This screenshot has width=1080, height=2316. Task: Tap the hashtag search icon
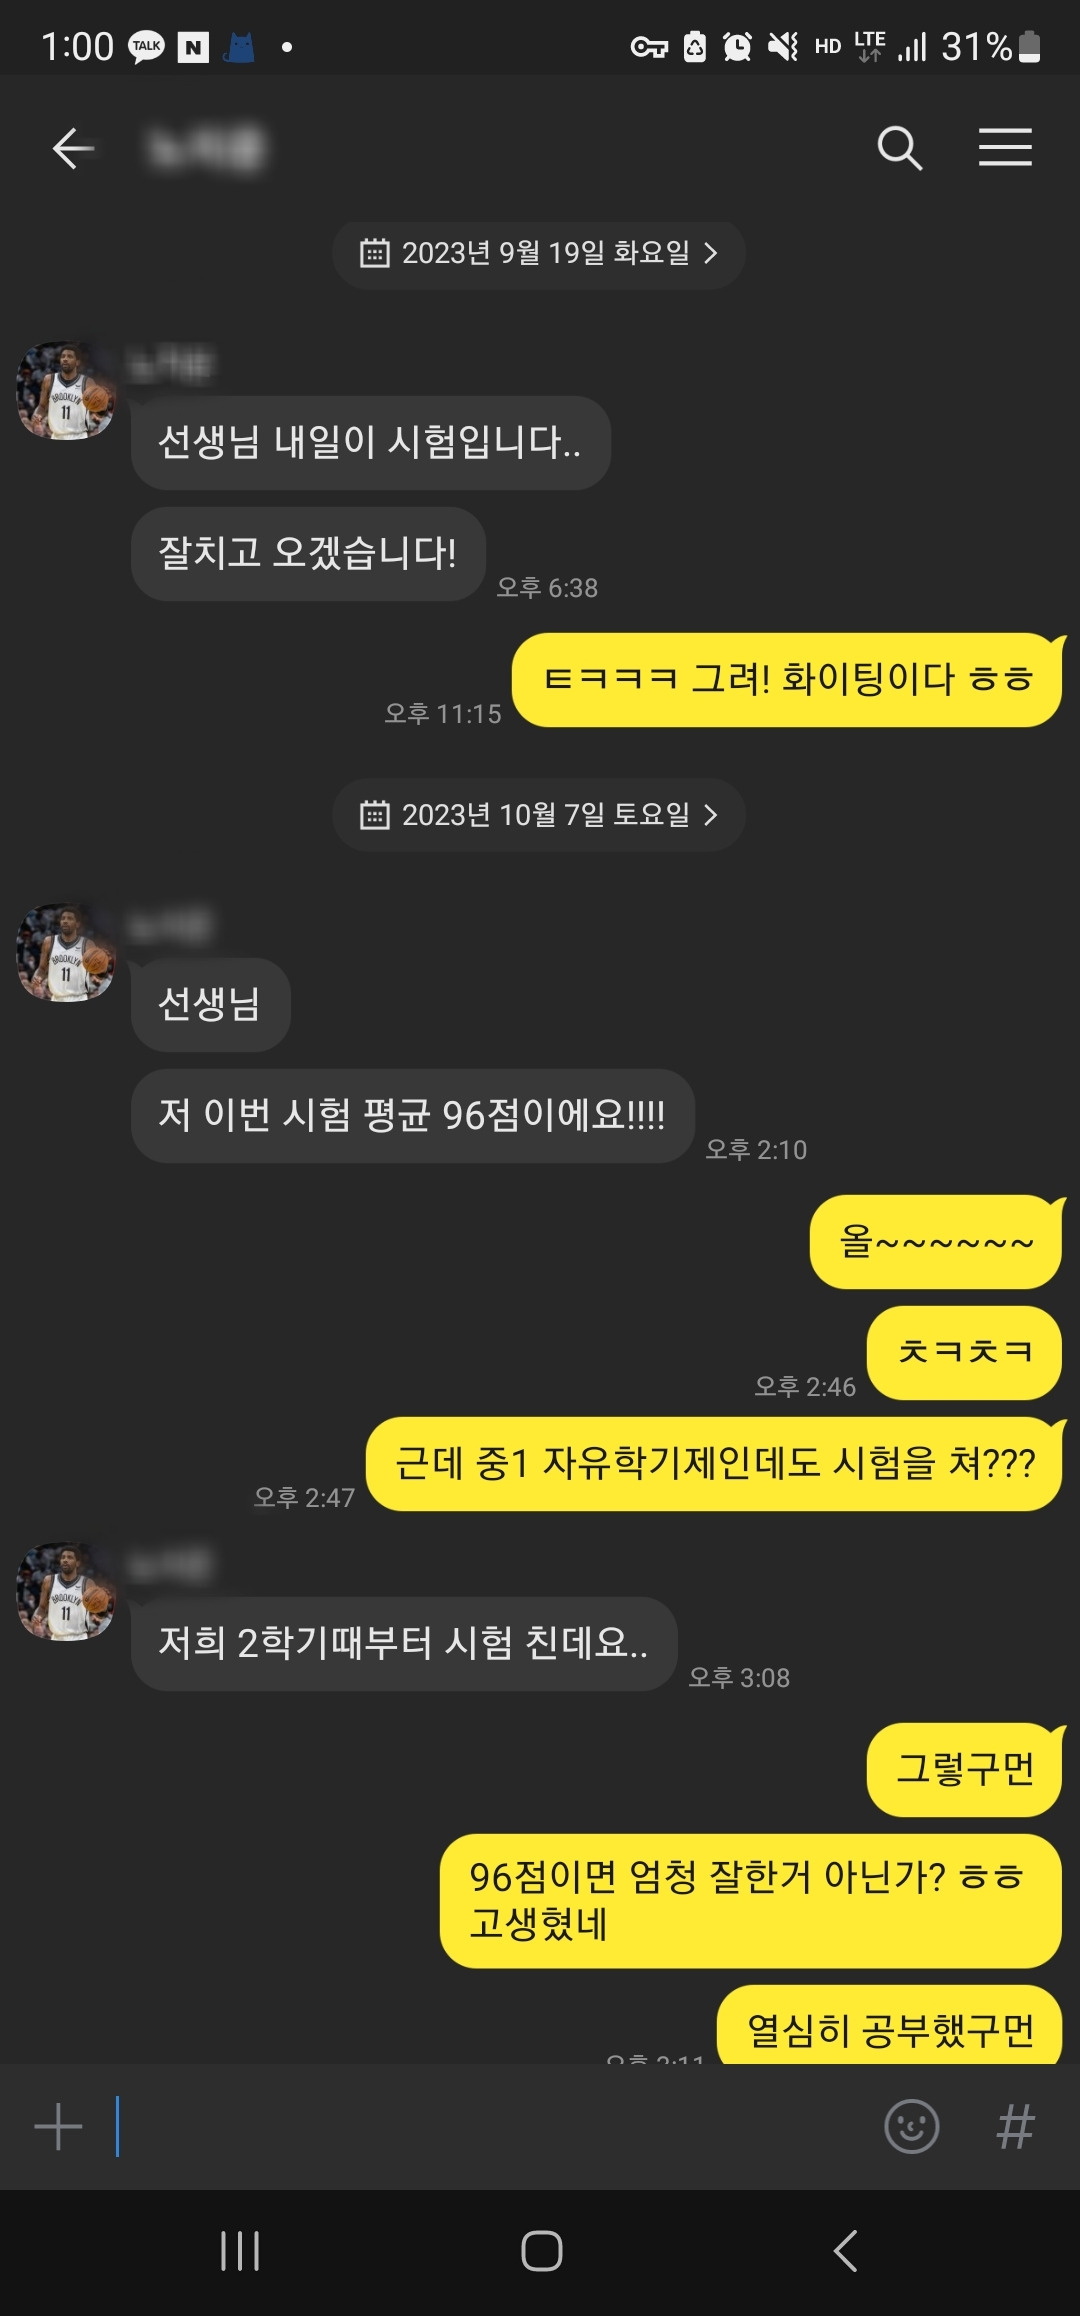pyautogui.click(x=1015, y=2126)
